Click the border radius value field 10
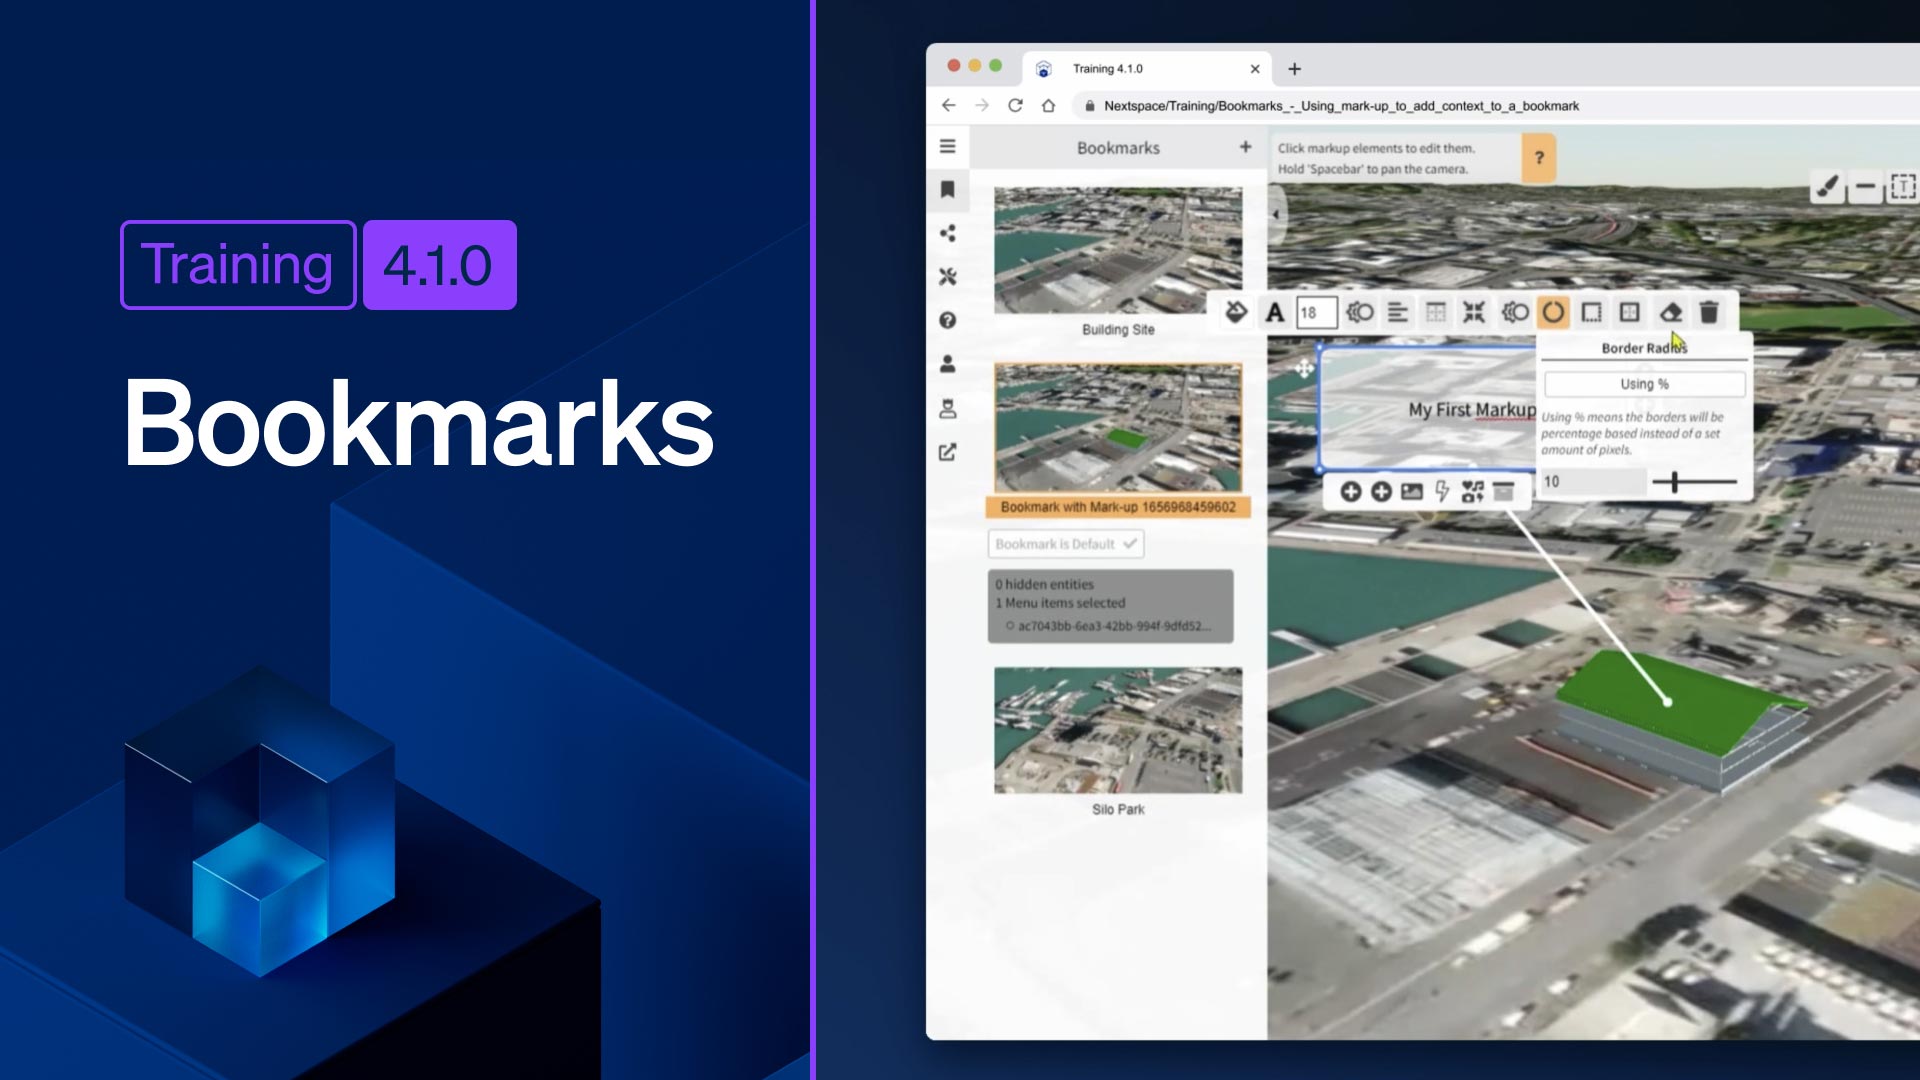This screenshot has height=1080, width=1920. [x=1592, y=482]
